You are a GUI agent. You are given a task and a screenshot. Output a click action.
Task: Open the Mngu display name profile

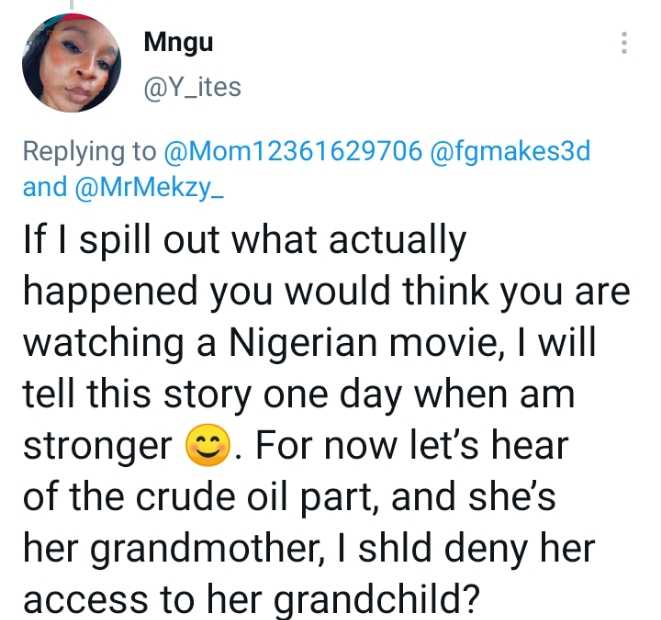point(179,43)
